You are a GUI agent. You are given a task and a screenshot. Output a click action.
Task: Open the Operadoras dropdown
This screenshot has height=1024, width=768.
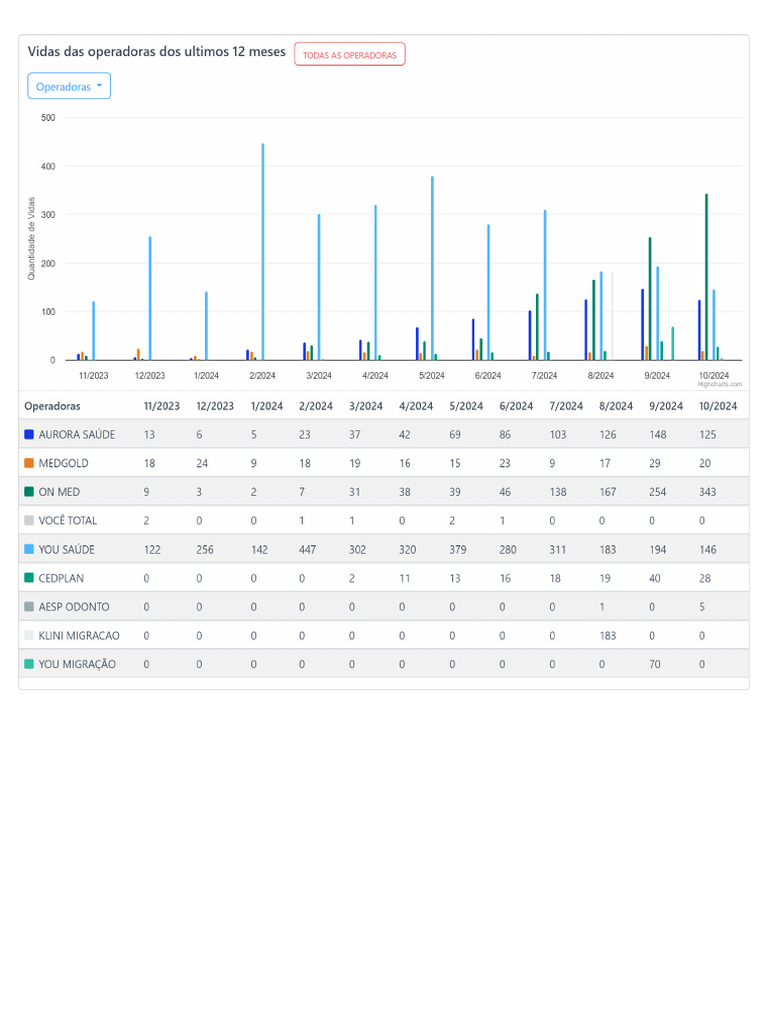pos(69,86)
